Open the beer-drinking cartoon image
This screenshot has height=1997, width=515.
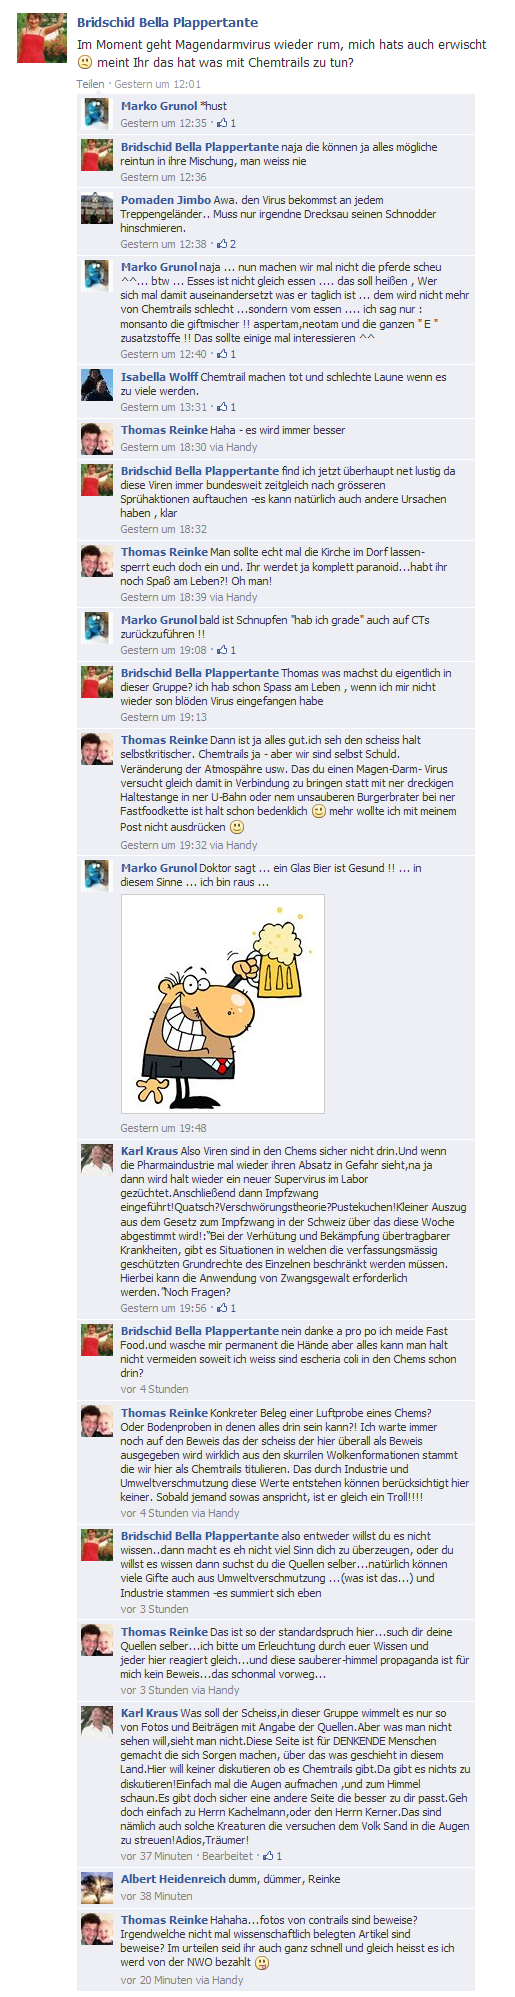pos(222,1004)
